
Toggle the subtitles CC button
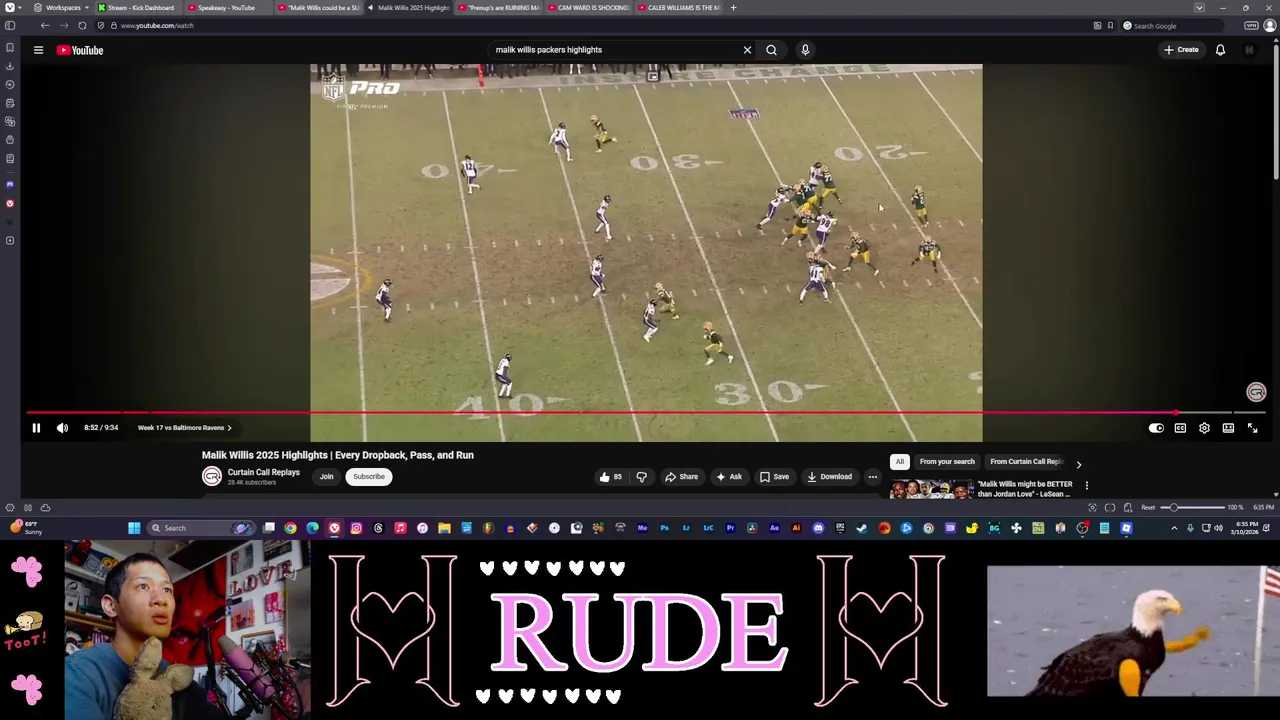(x=1180, y=428)
